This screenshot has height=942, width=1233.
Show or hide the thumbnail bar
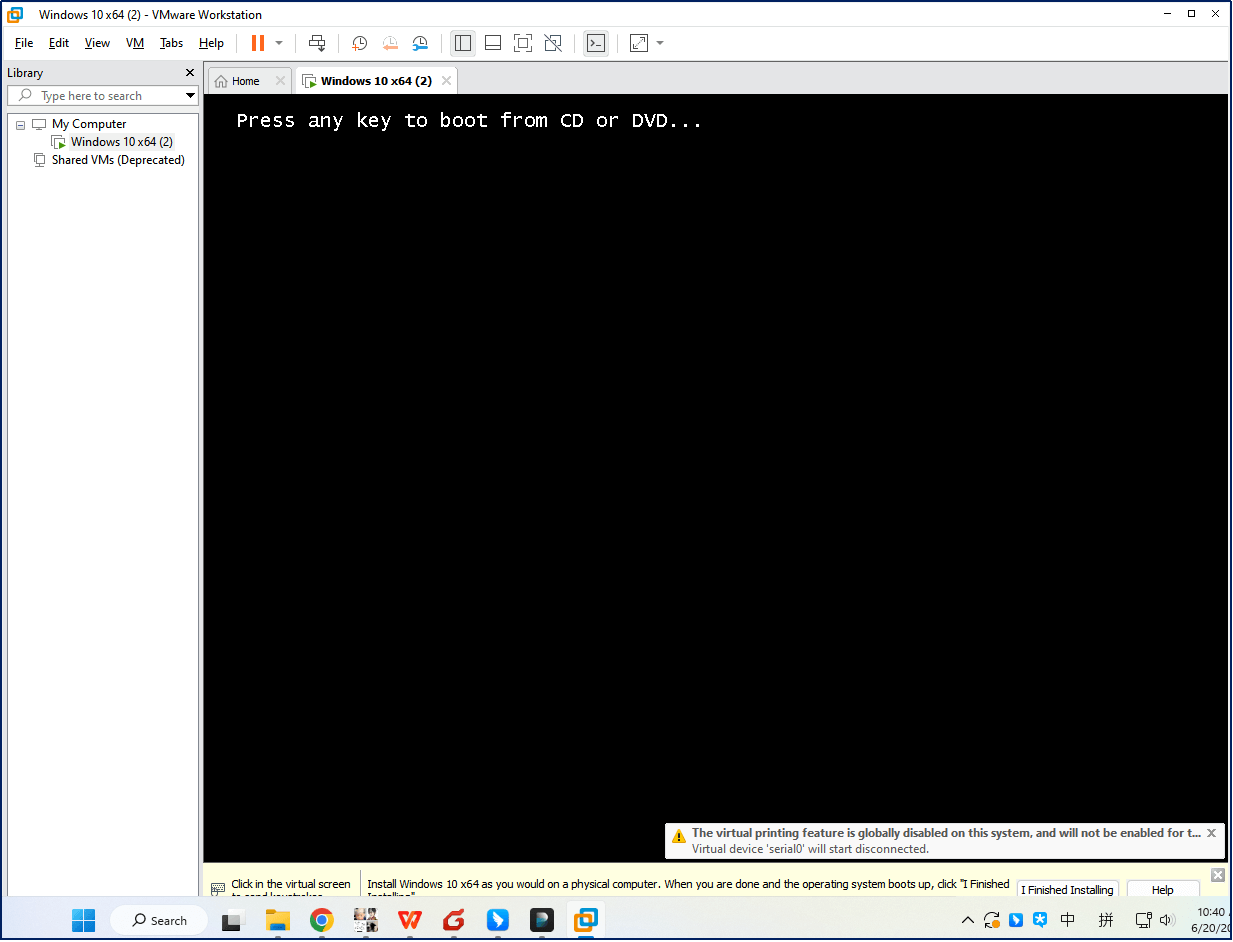pyautogui.click(x=492, y=43)
